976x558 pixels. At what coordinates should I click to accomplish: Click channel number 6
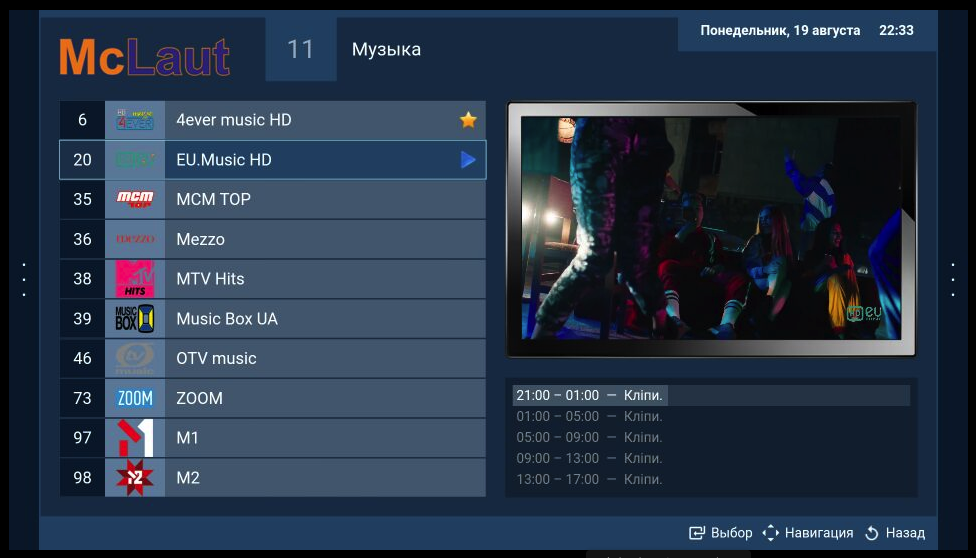click(82, 120)
